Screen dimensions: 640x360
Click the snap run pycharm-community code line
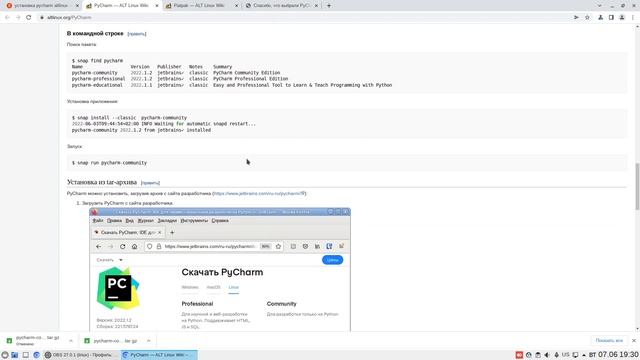pos(109,162)
